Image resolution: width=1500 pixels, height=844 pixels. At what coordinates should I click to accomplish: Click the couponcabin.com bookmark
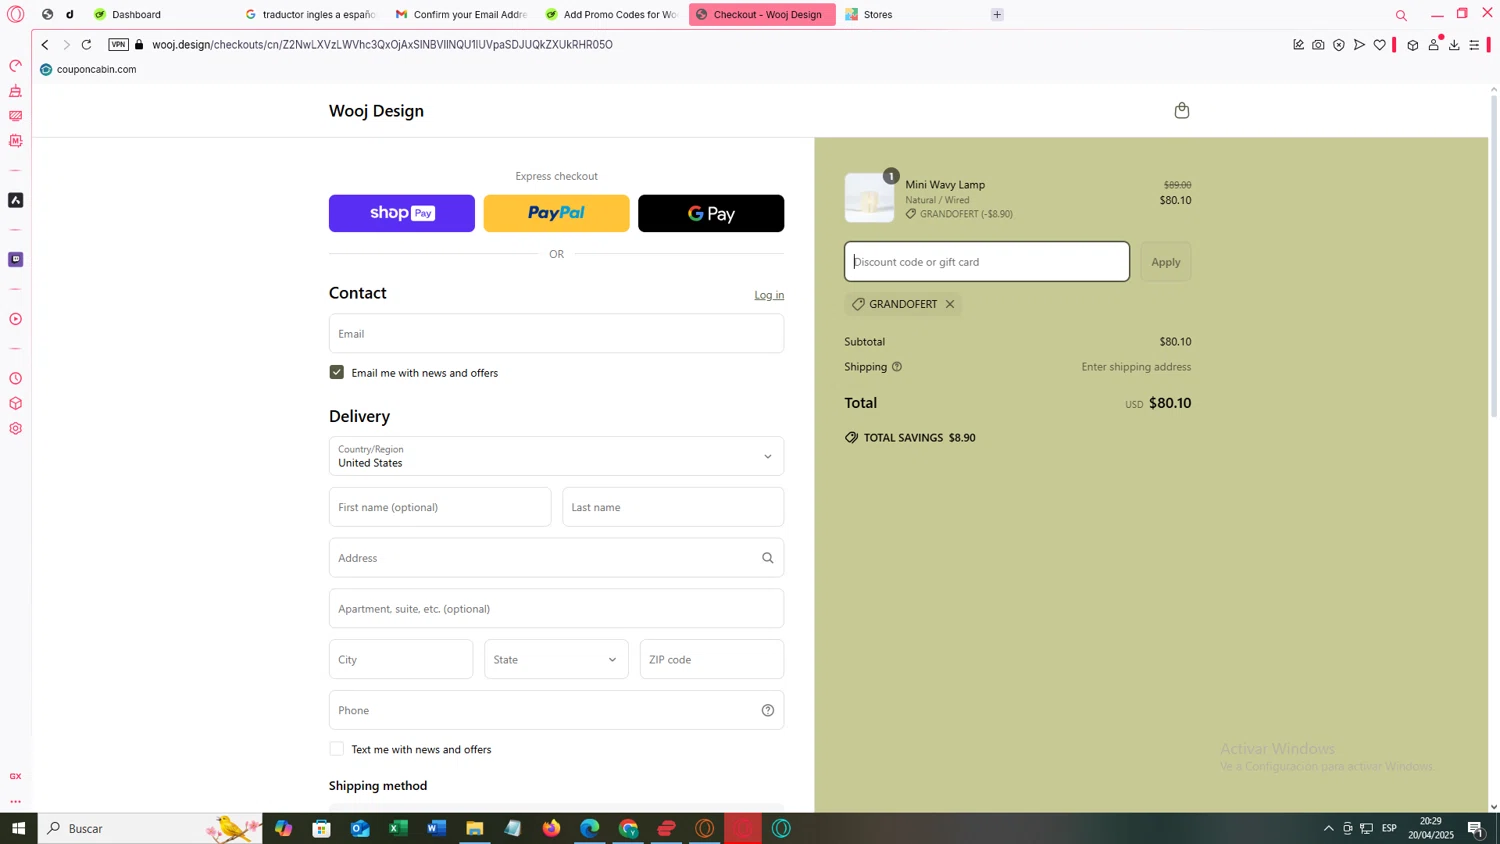click(88, 70)
